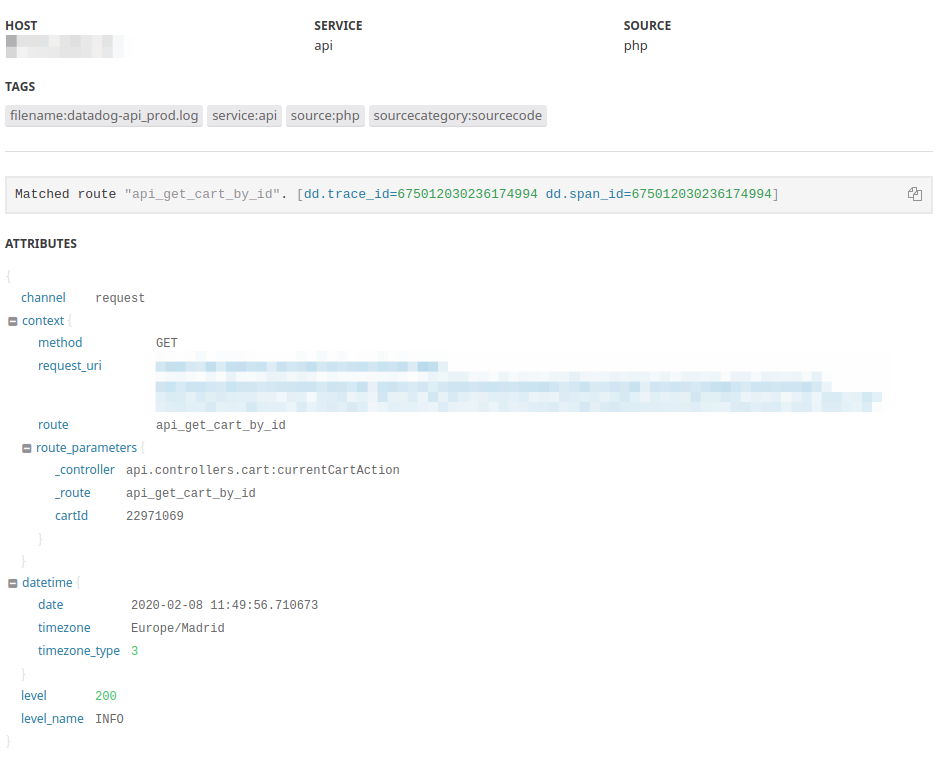The image size is (942, 777).
Task: Click the service:api tag
Action: (245, 115)
